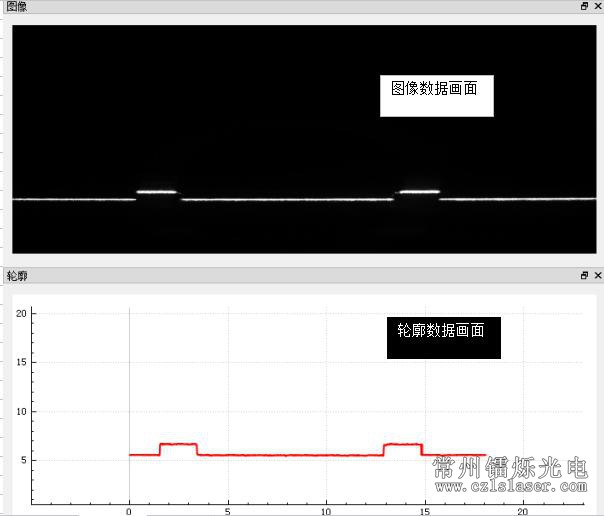The height and width of the screenshot is (516, 604).
Task: Click the second red profile step near x=14
Action: point(403,444)
